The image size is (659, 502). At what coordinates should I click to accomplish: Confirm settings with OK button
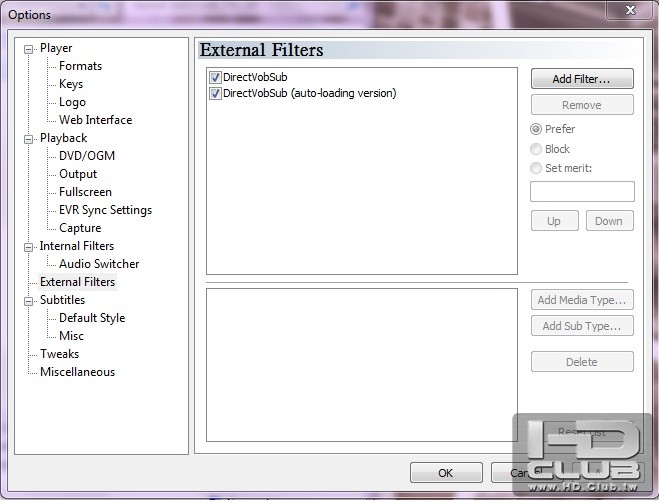coord(446,473)
